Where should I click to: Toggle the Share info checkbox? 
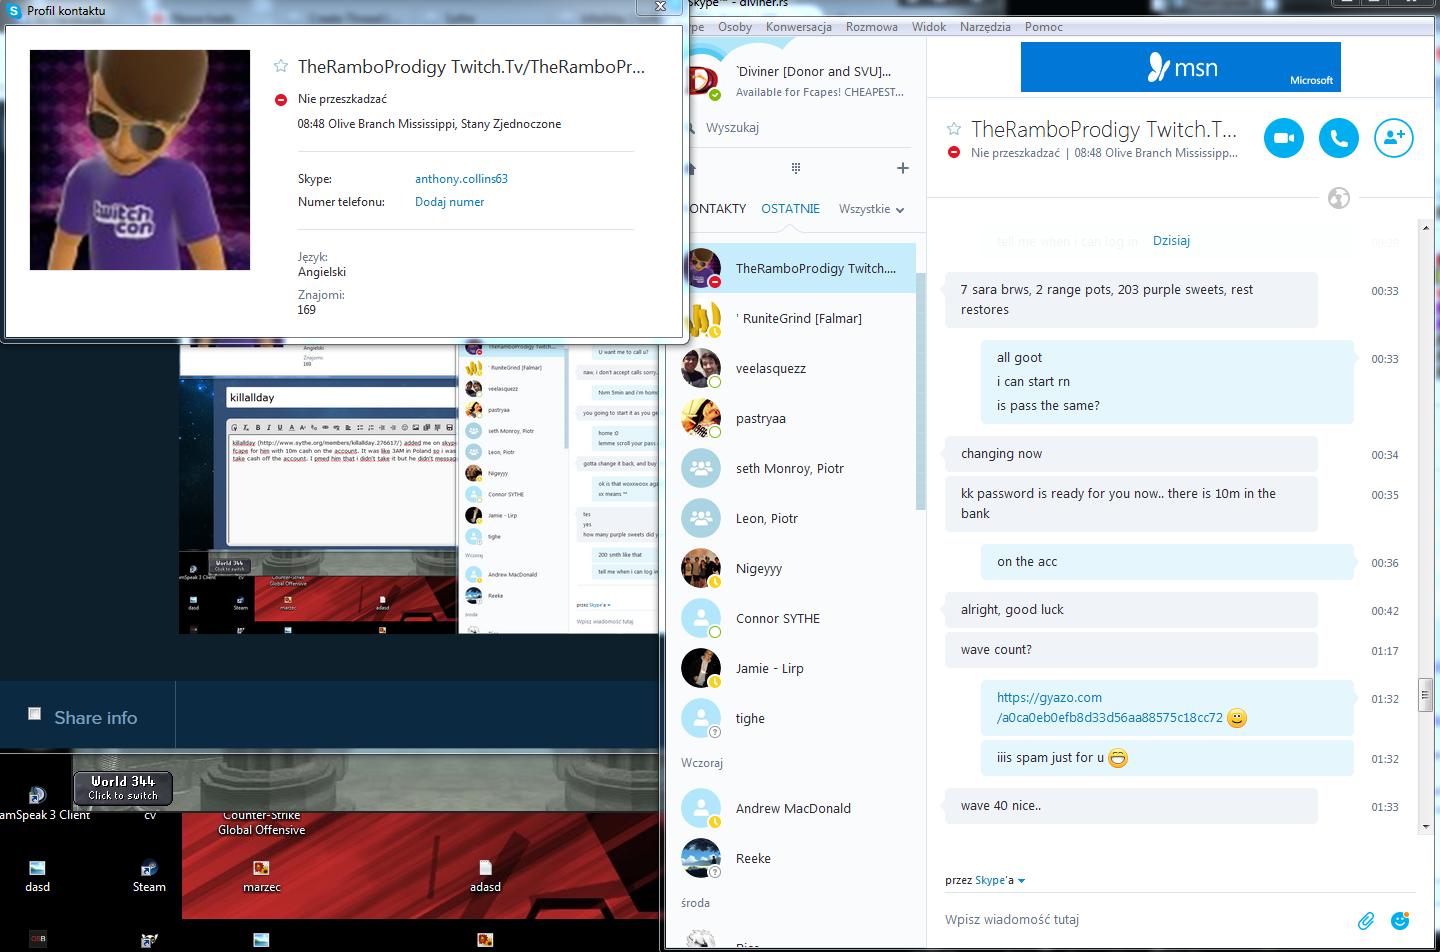[34, 714]
